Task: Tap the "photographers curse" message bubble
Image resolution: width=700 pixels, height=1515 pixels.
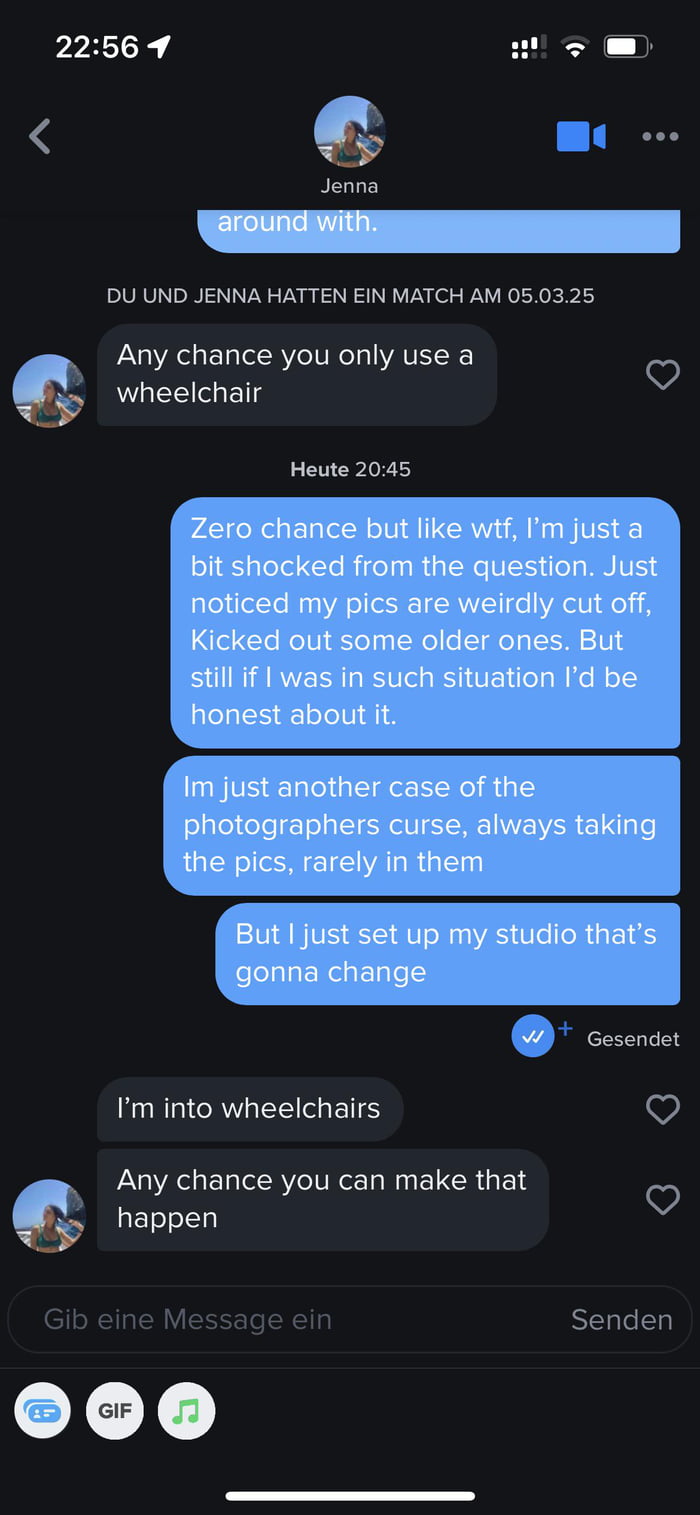Action: [x=421, y=825]
